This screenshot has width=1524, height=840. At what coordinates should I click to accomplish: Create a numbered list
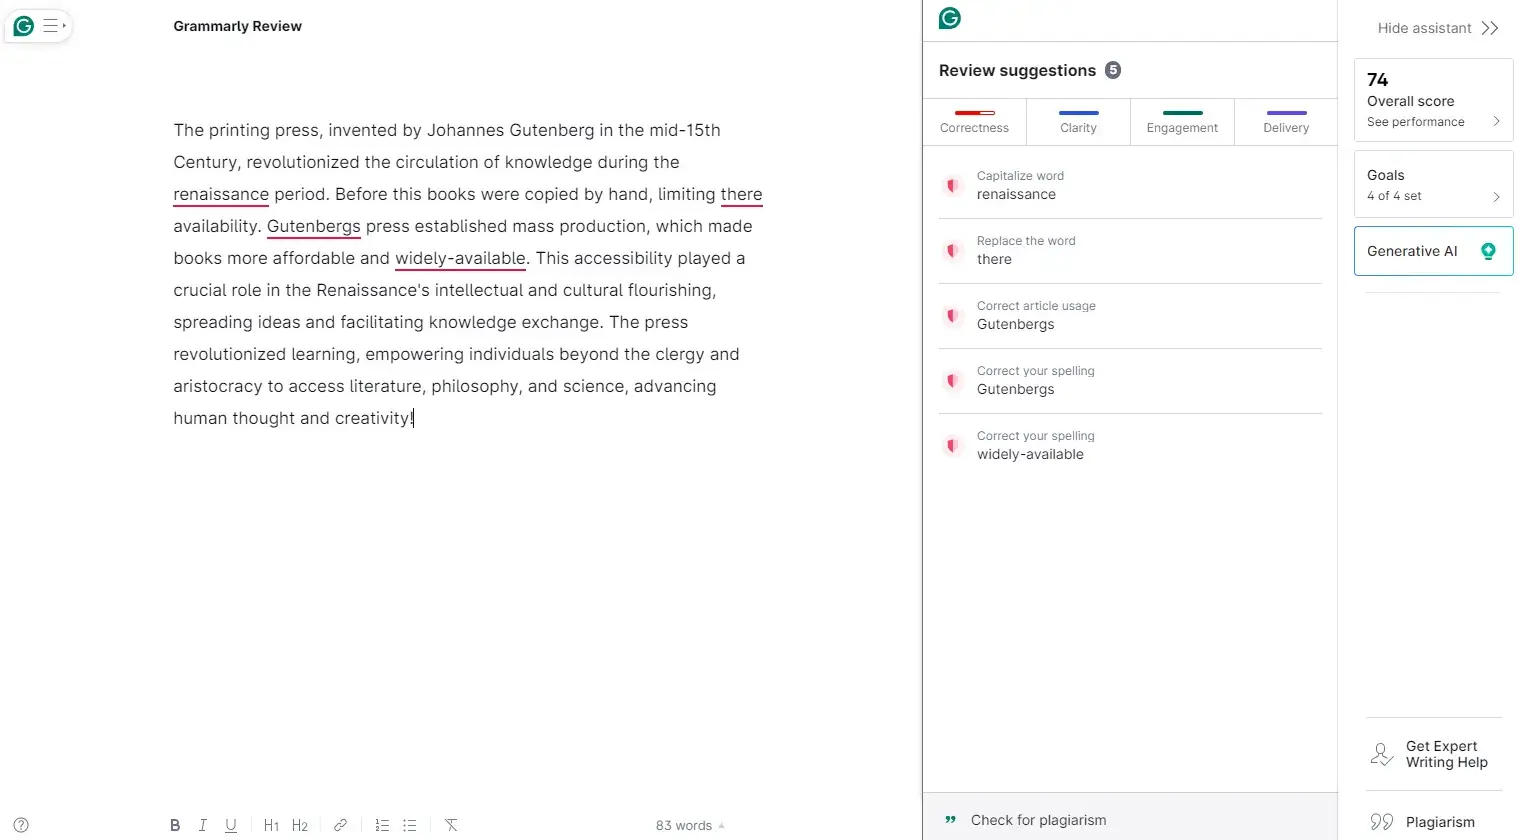pyautogui.click(x=382, y=825)
